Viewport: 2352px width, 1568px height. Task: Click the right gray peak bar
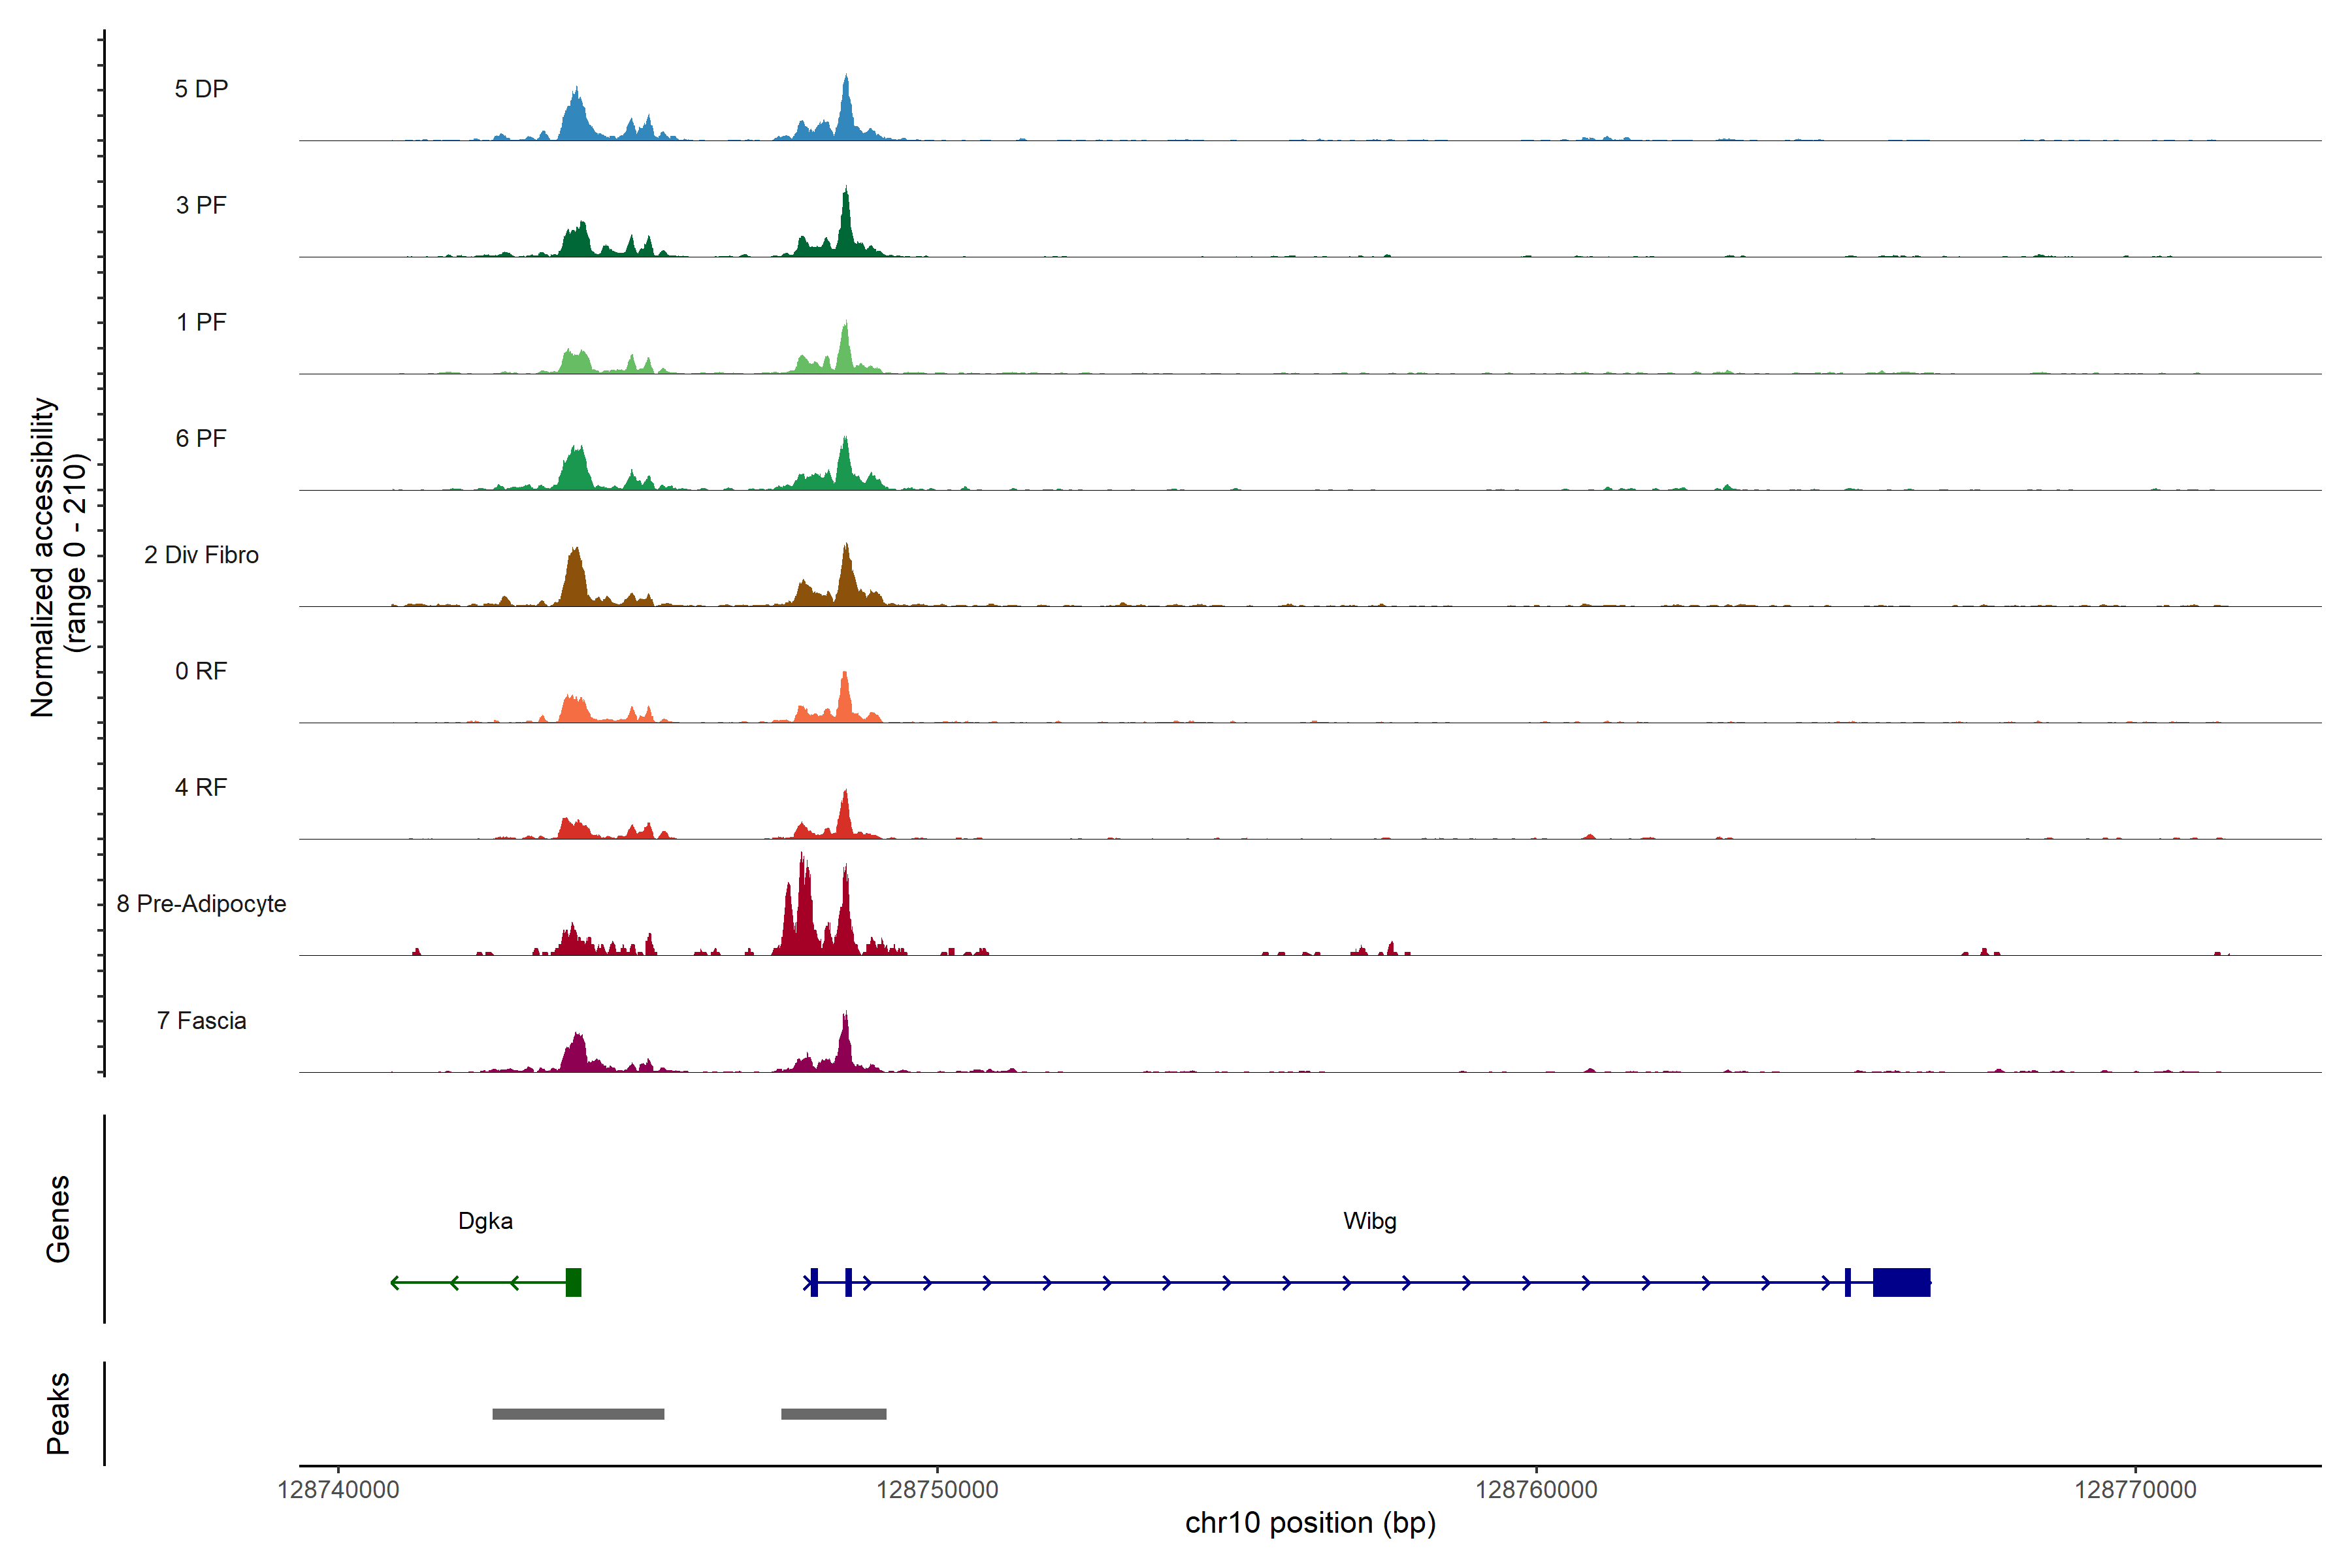click(833, 1414)
